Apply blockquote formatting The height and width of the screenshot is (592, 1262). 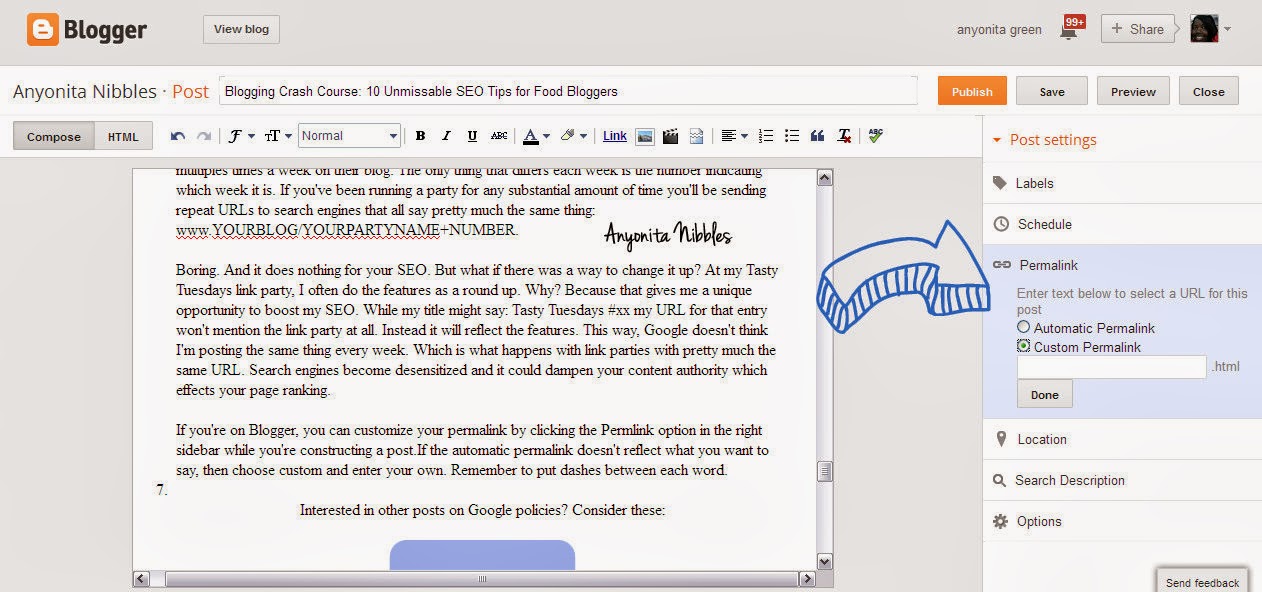pos(818,136)
